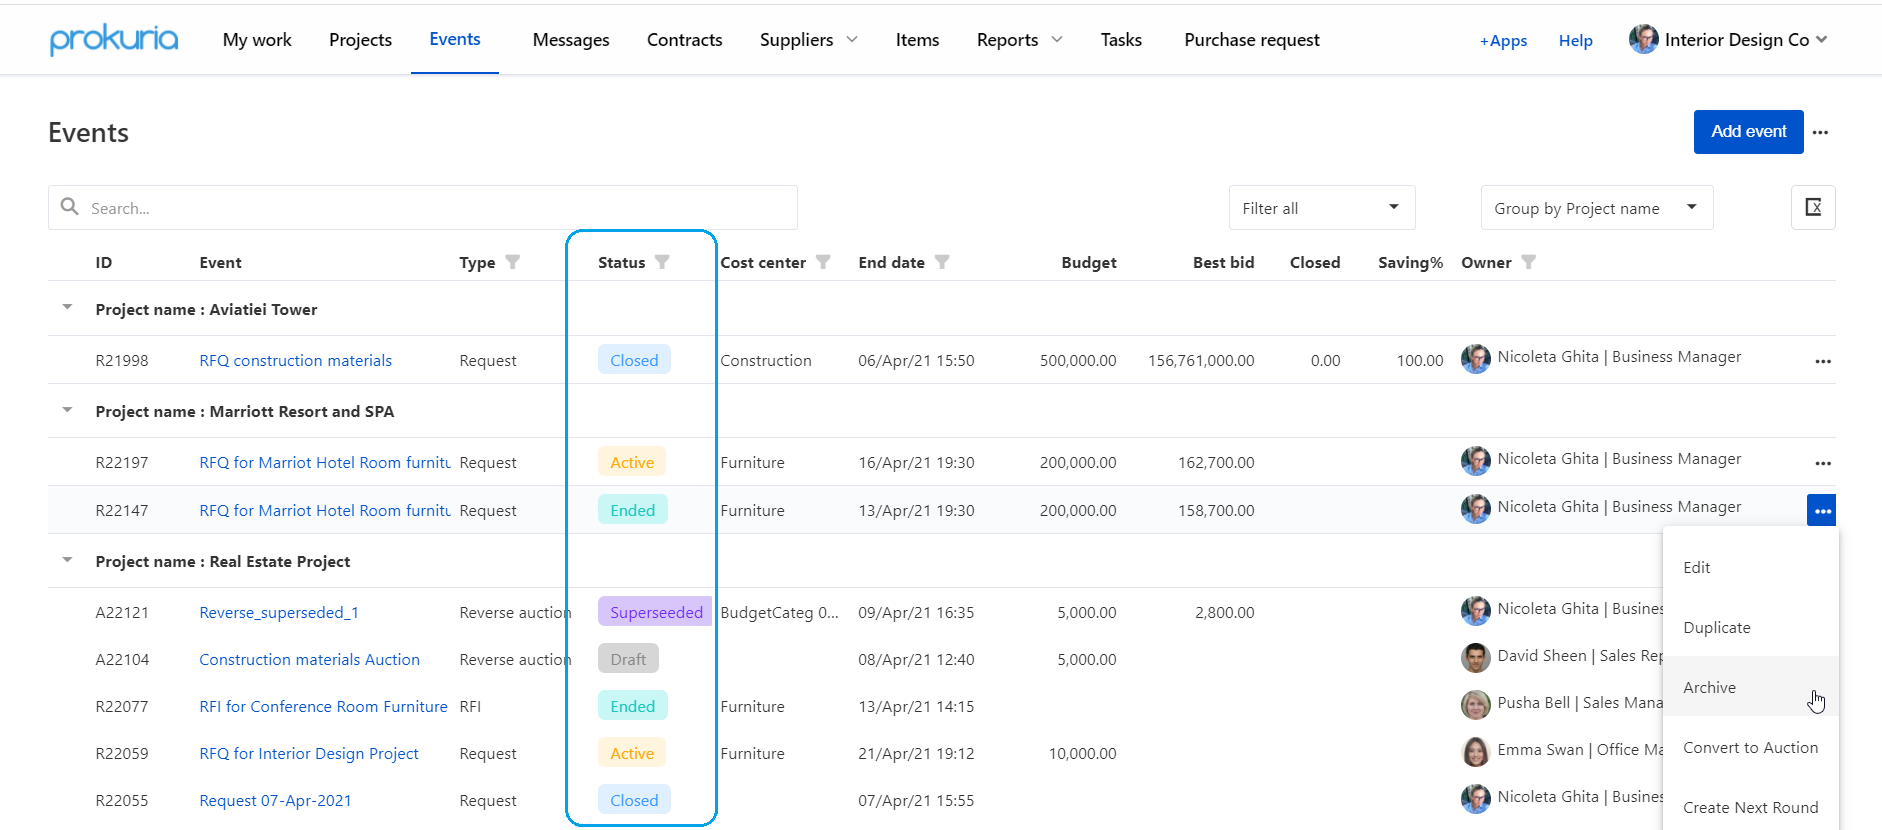
Task: Open the RFQ construction materials event
Action: click(x=295, y=361)
